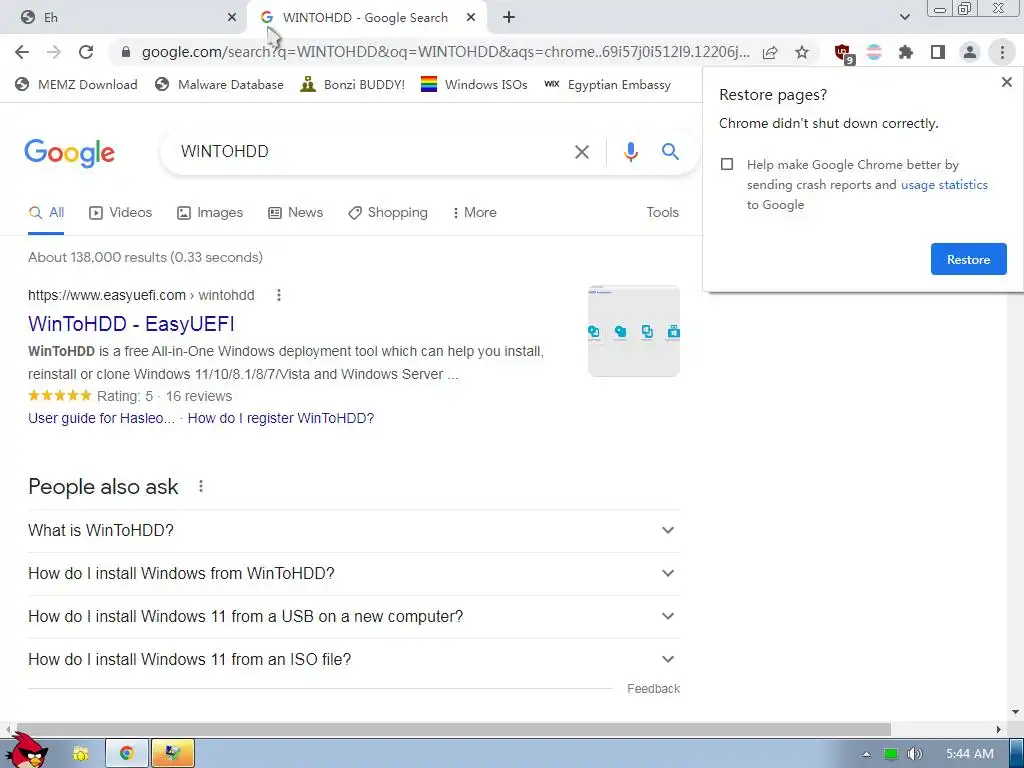Switch to News results
Screen dimensions: 1024x768
click(296, 213)
